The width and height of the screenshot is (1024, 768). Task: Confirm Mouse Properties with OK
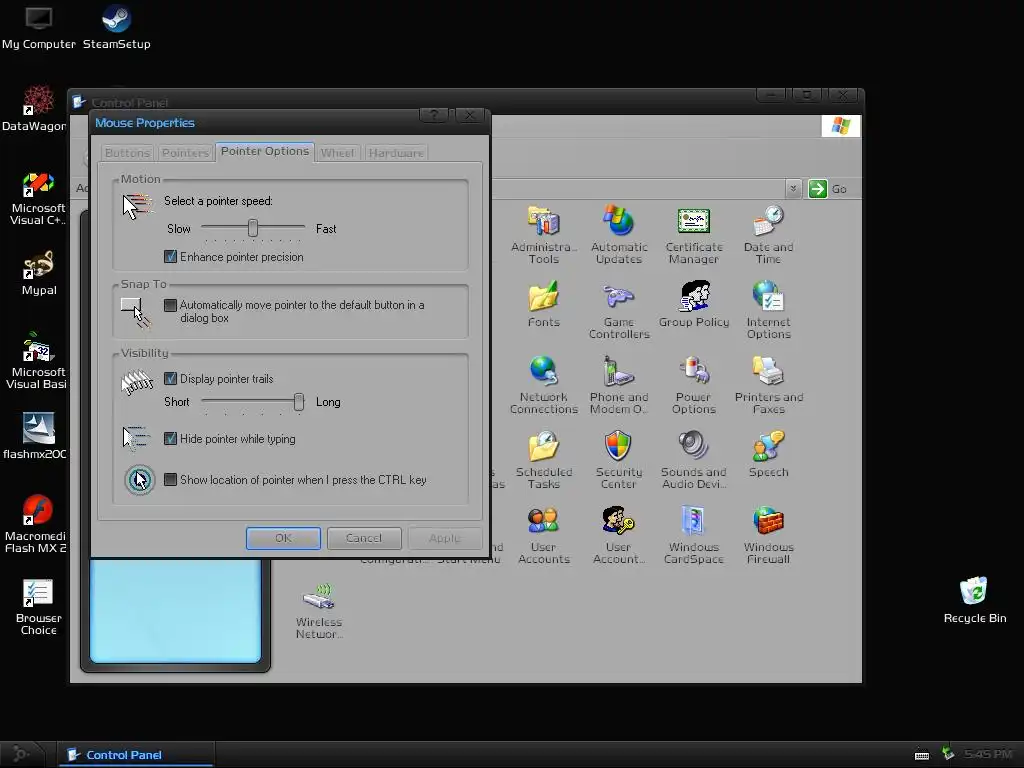283,538
